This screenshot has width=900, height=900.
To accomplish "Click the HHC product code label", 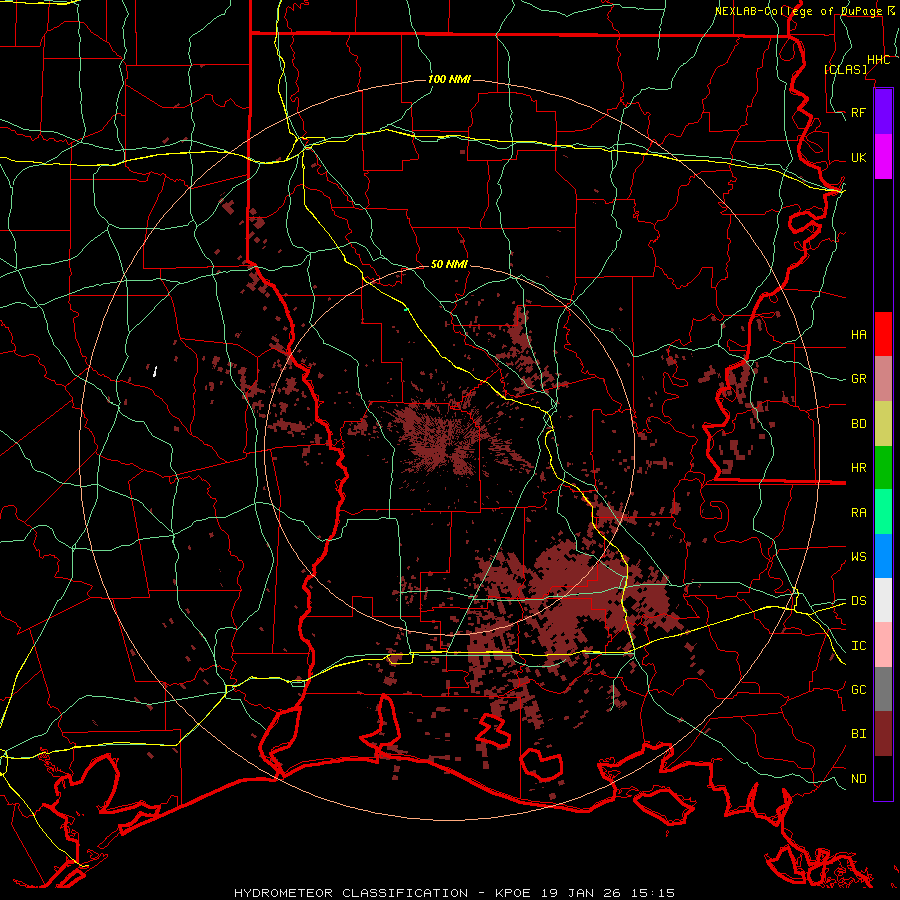I will (x=879, y=60).
